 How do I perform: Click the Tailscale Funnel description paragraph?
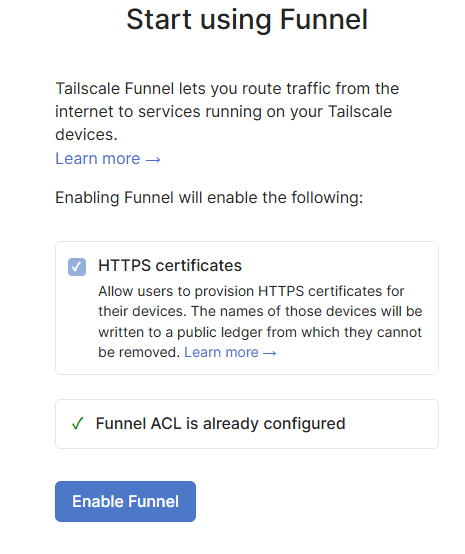(227, 112)
